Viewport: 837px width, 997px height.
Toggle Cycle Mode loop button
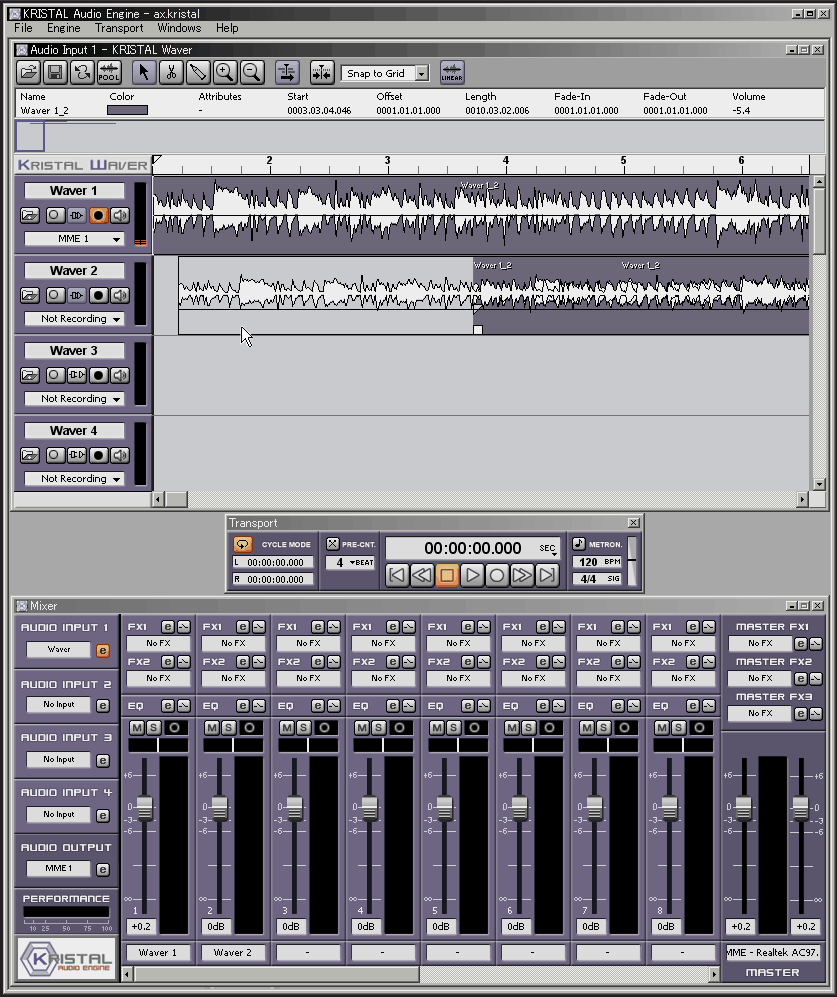pyautogui.click(x=242, y=545)
